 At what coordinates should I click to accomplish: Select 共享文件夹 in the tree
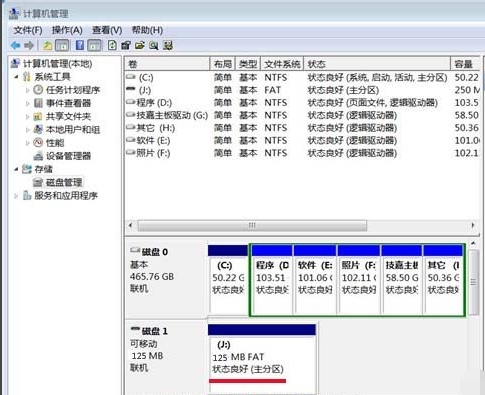click(x=68, y=116)
